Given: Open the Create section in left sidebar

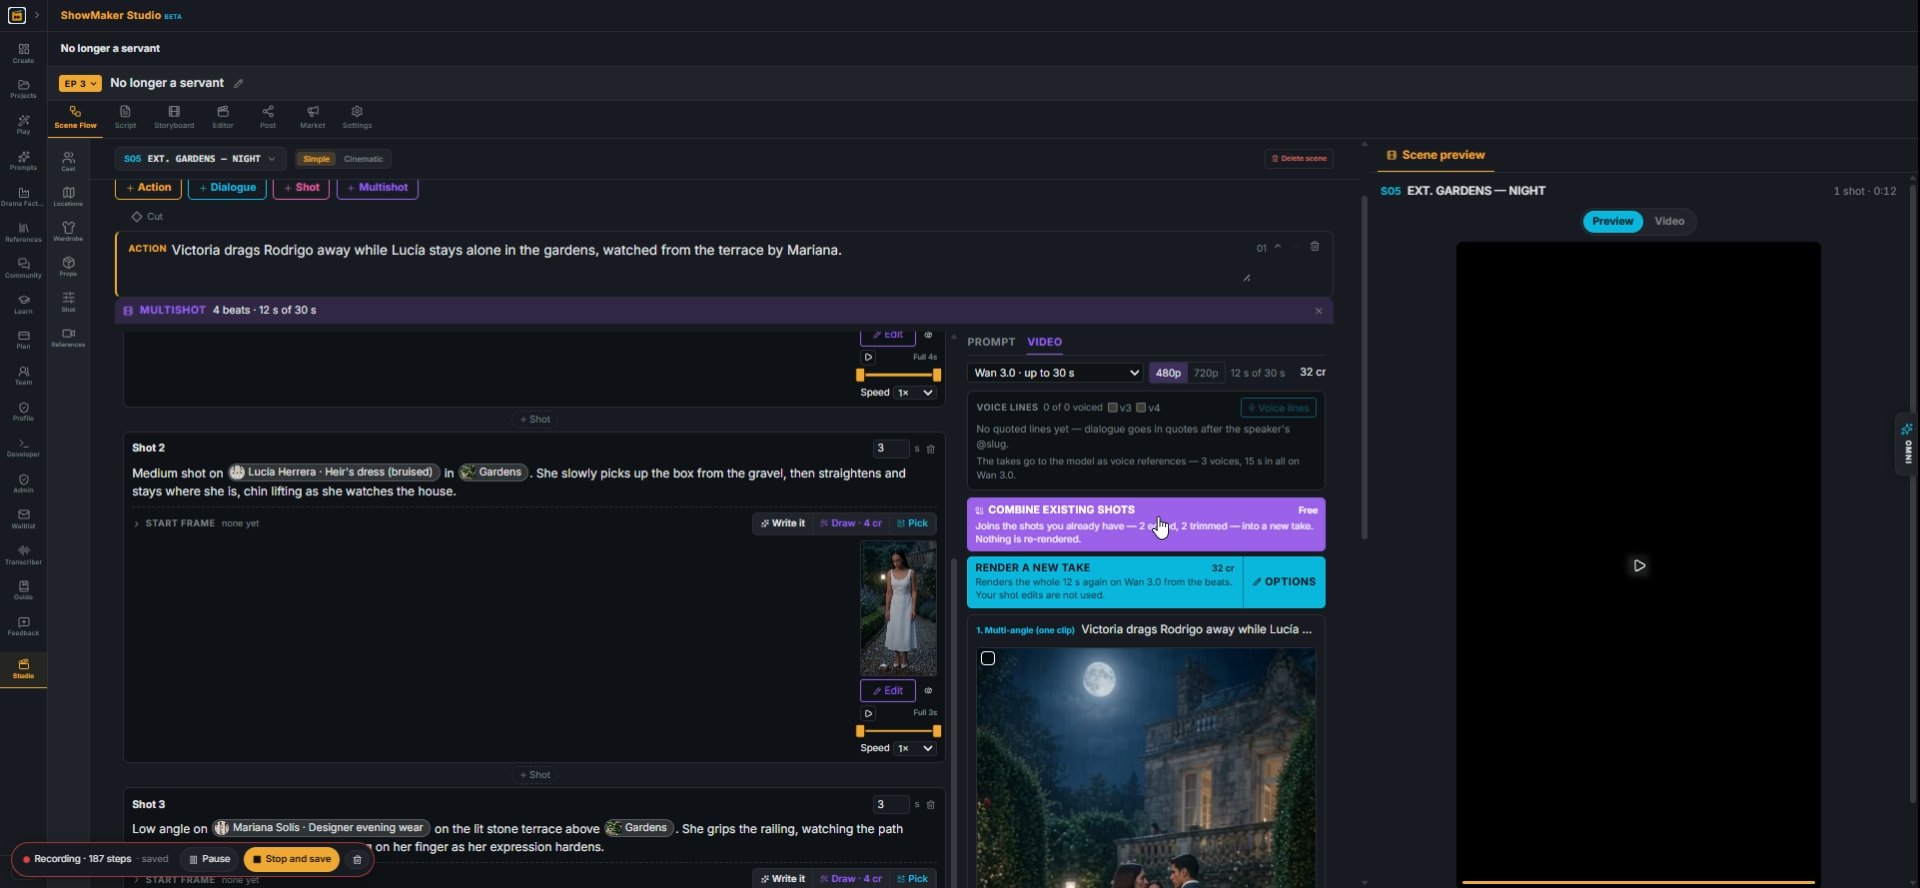Looking at the screenshot, I should click(x=23, y=53).
